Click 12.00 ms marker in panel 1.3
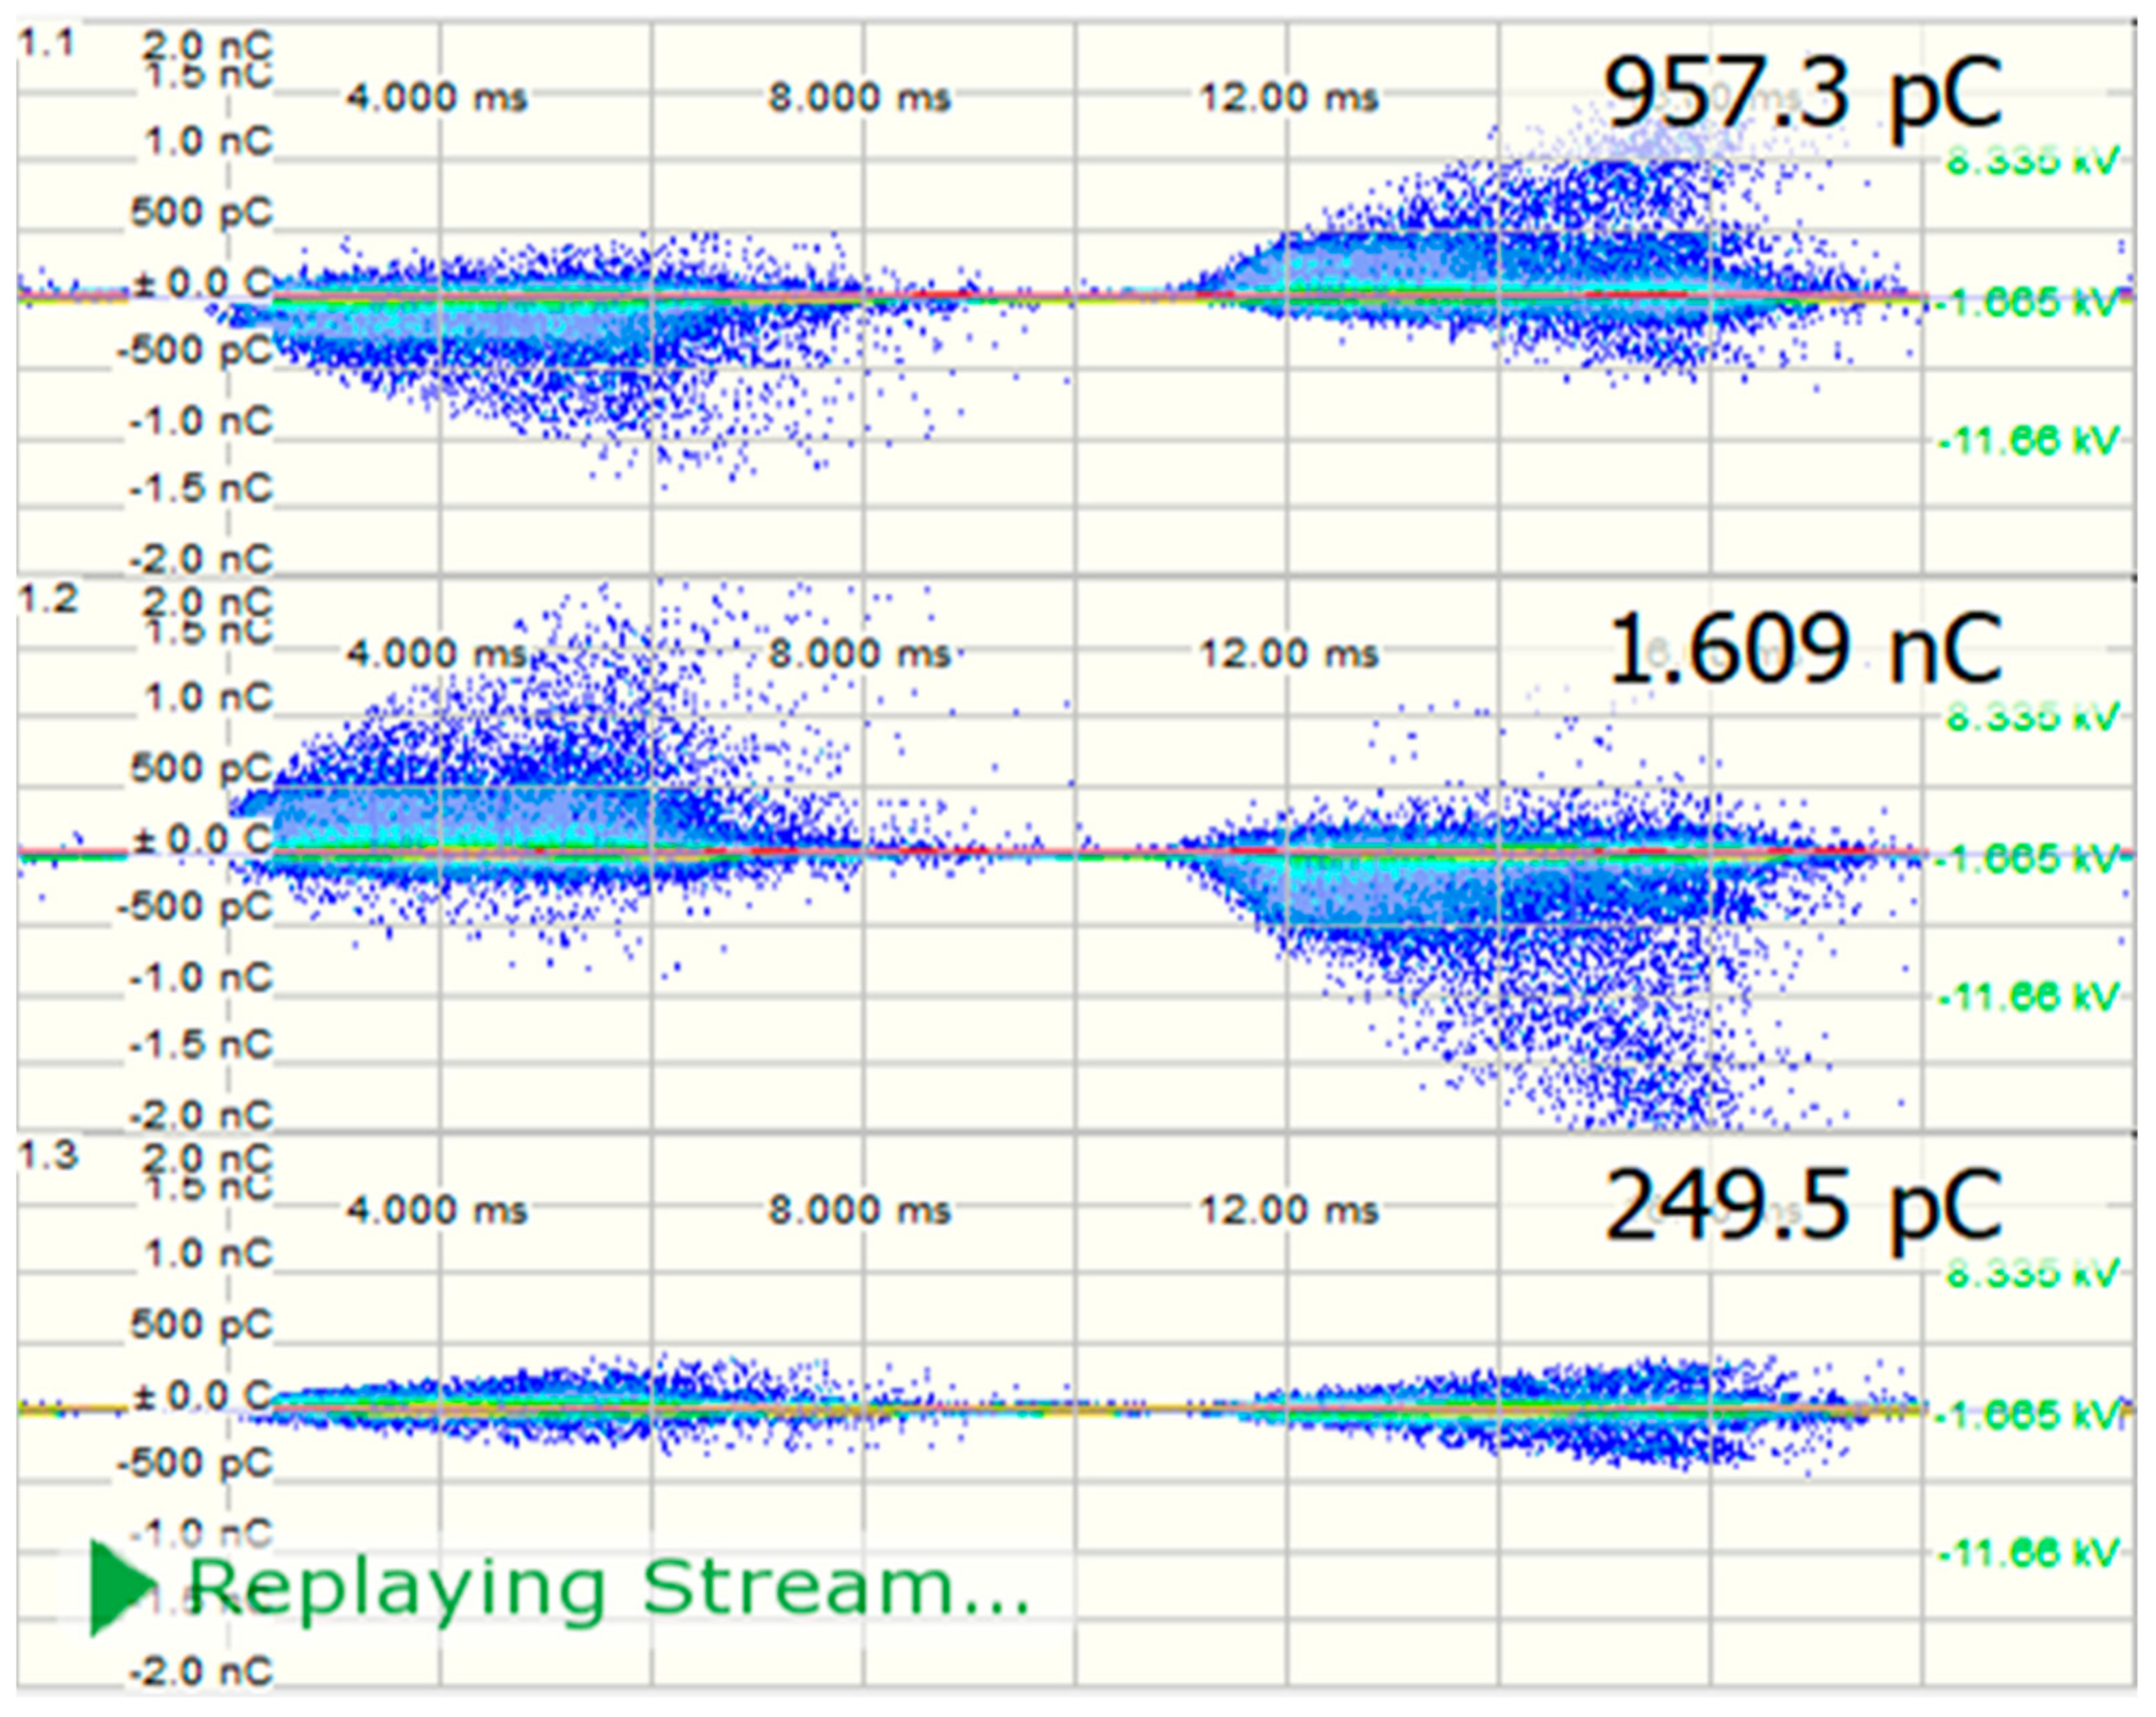This screenshot has height=1717, width=2156. point(1289,1211)
